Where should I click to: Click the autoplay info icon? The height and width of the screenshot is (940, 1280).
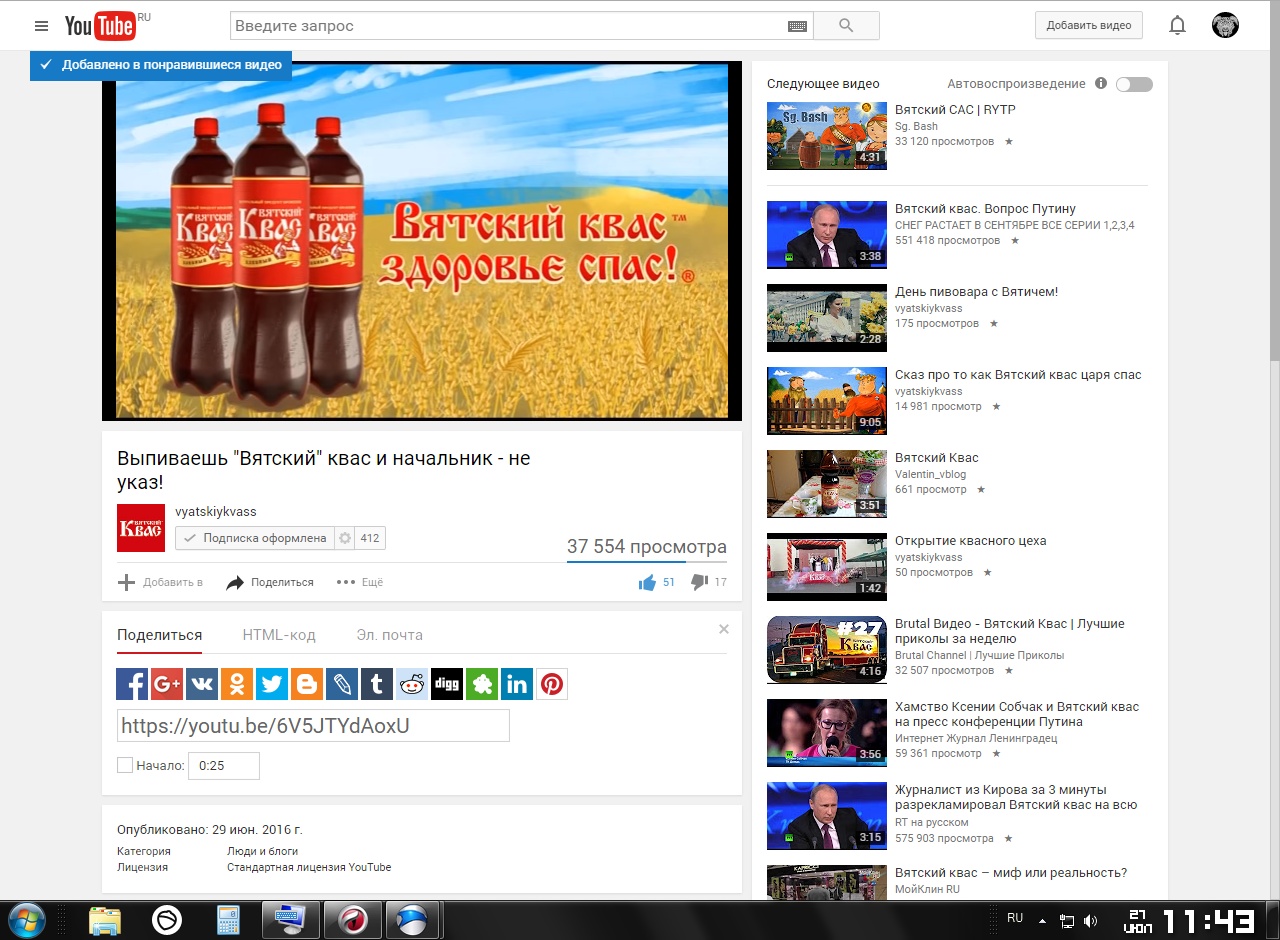pyautogui.click(x=1100, y=84)
